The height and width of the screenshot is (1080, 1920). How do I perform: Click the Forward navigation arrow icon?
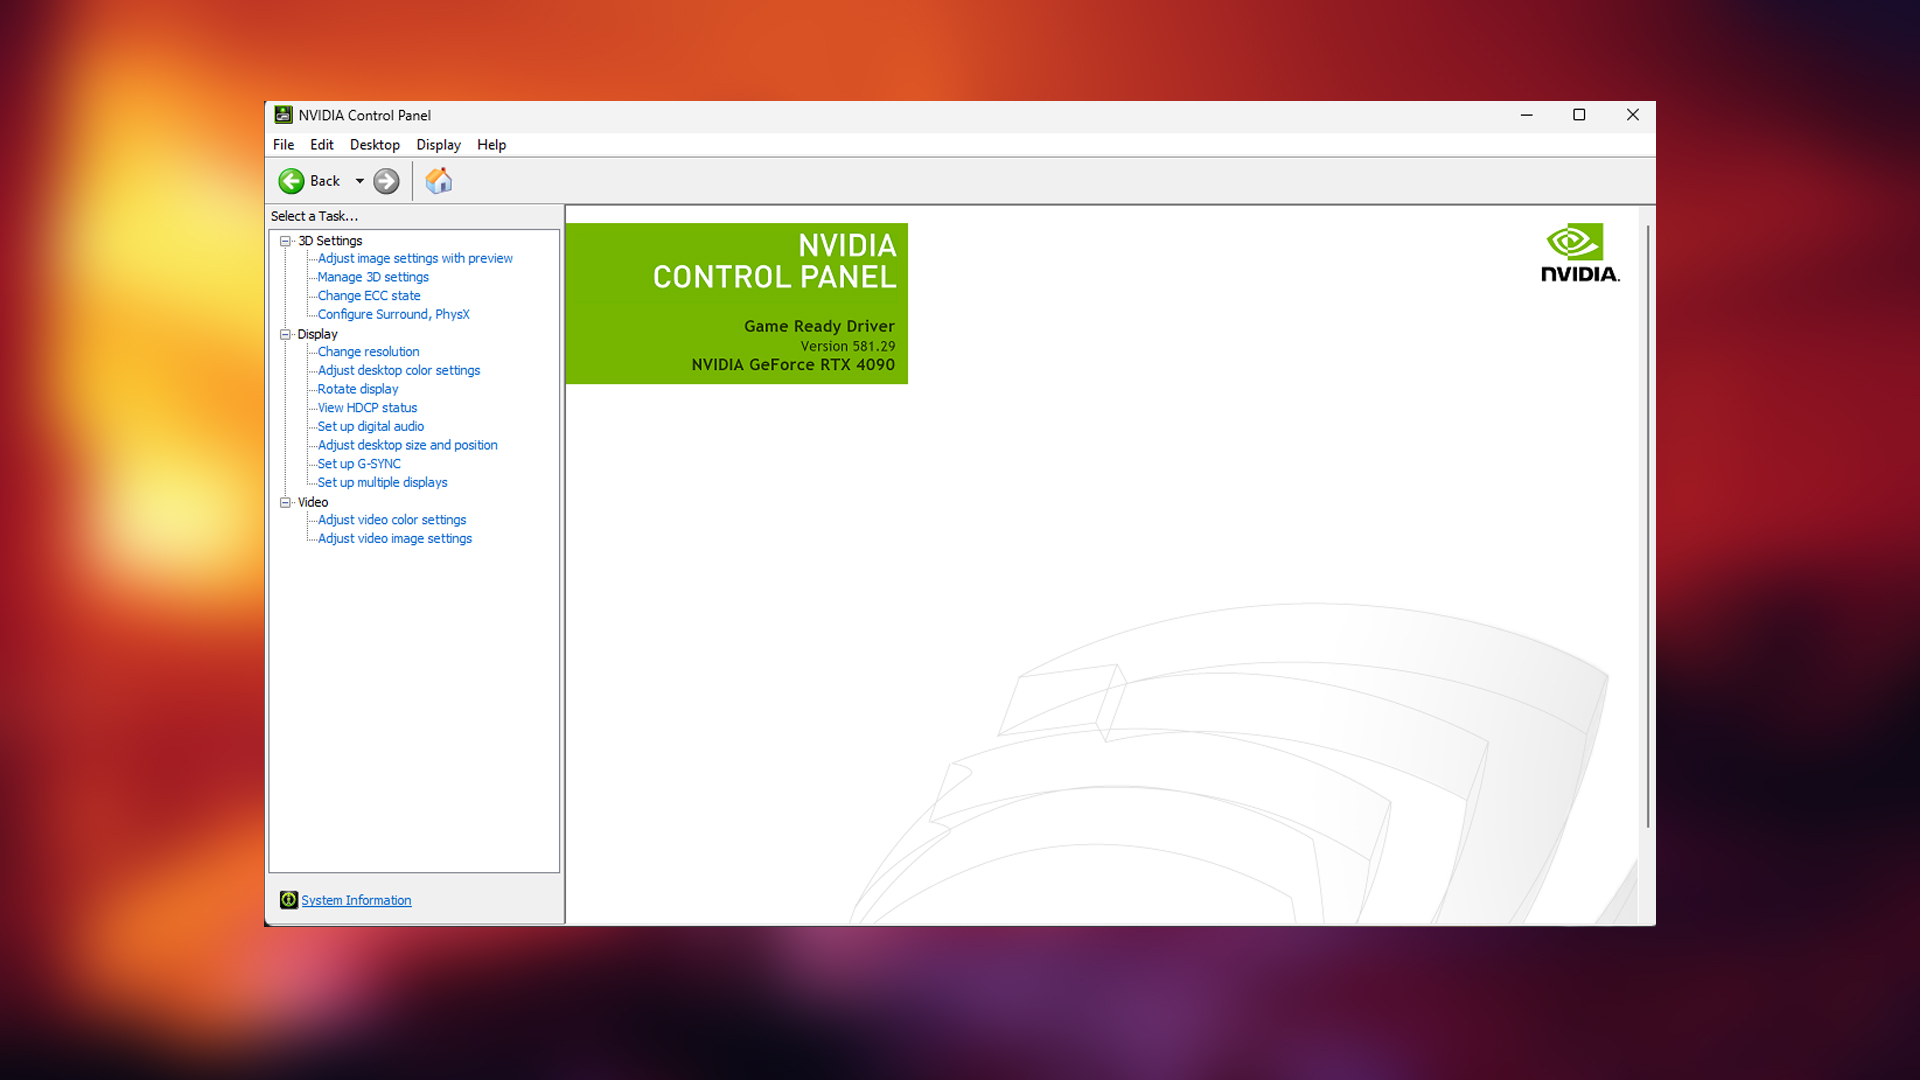coord(386,181)
